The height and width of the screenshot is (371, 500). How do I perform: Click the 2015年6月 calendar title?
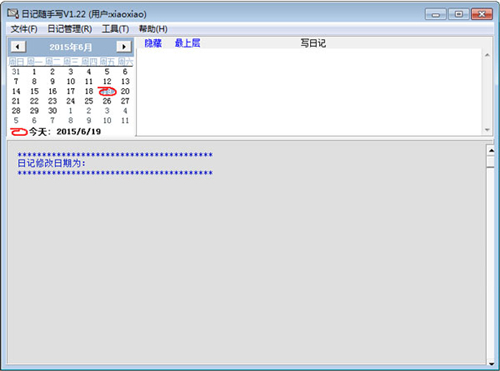pos(71,47)
